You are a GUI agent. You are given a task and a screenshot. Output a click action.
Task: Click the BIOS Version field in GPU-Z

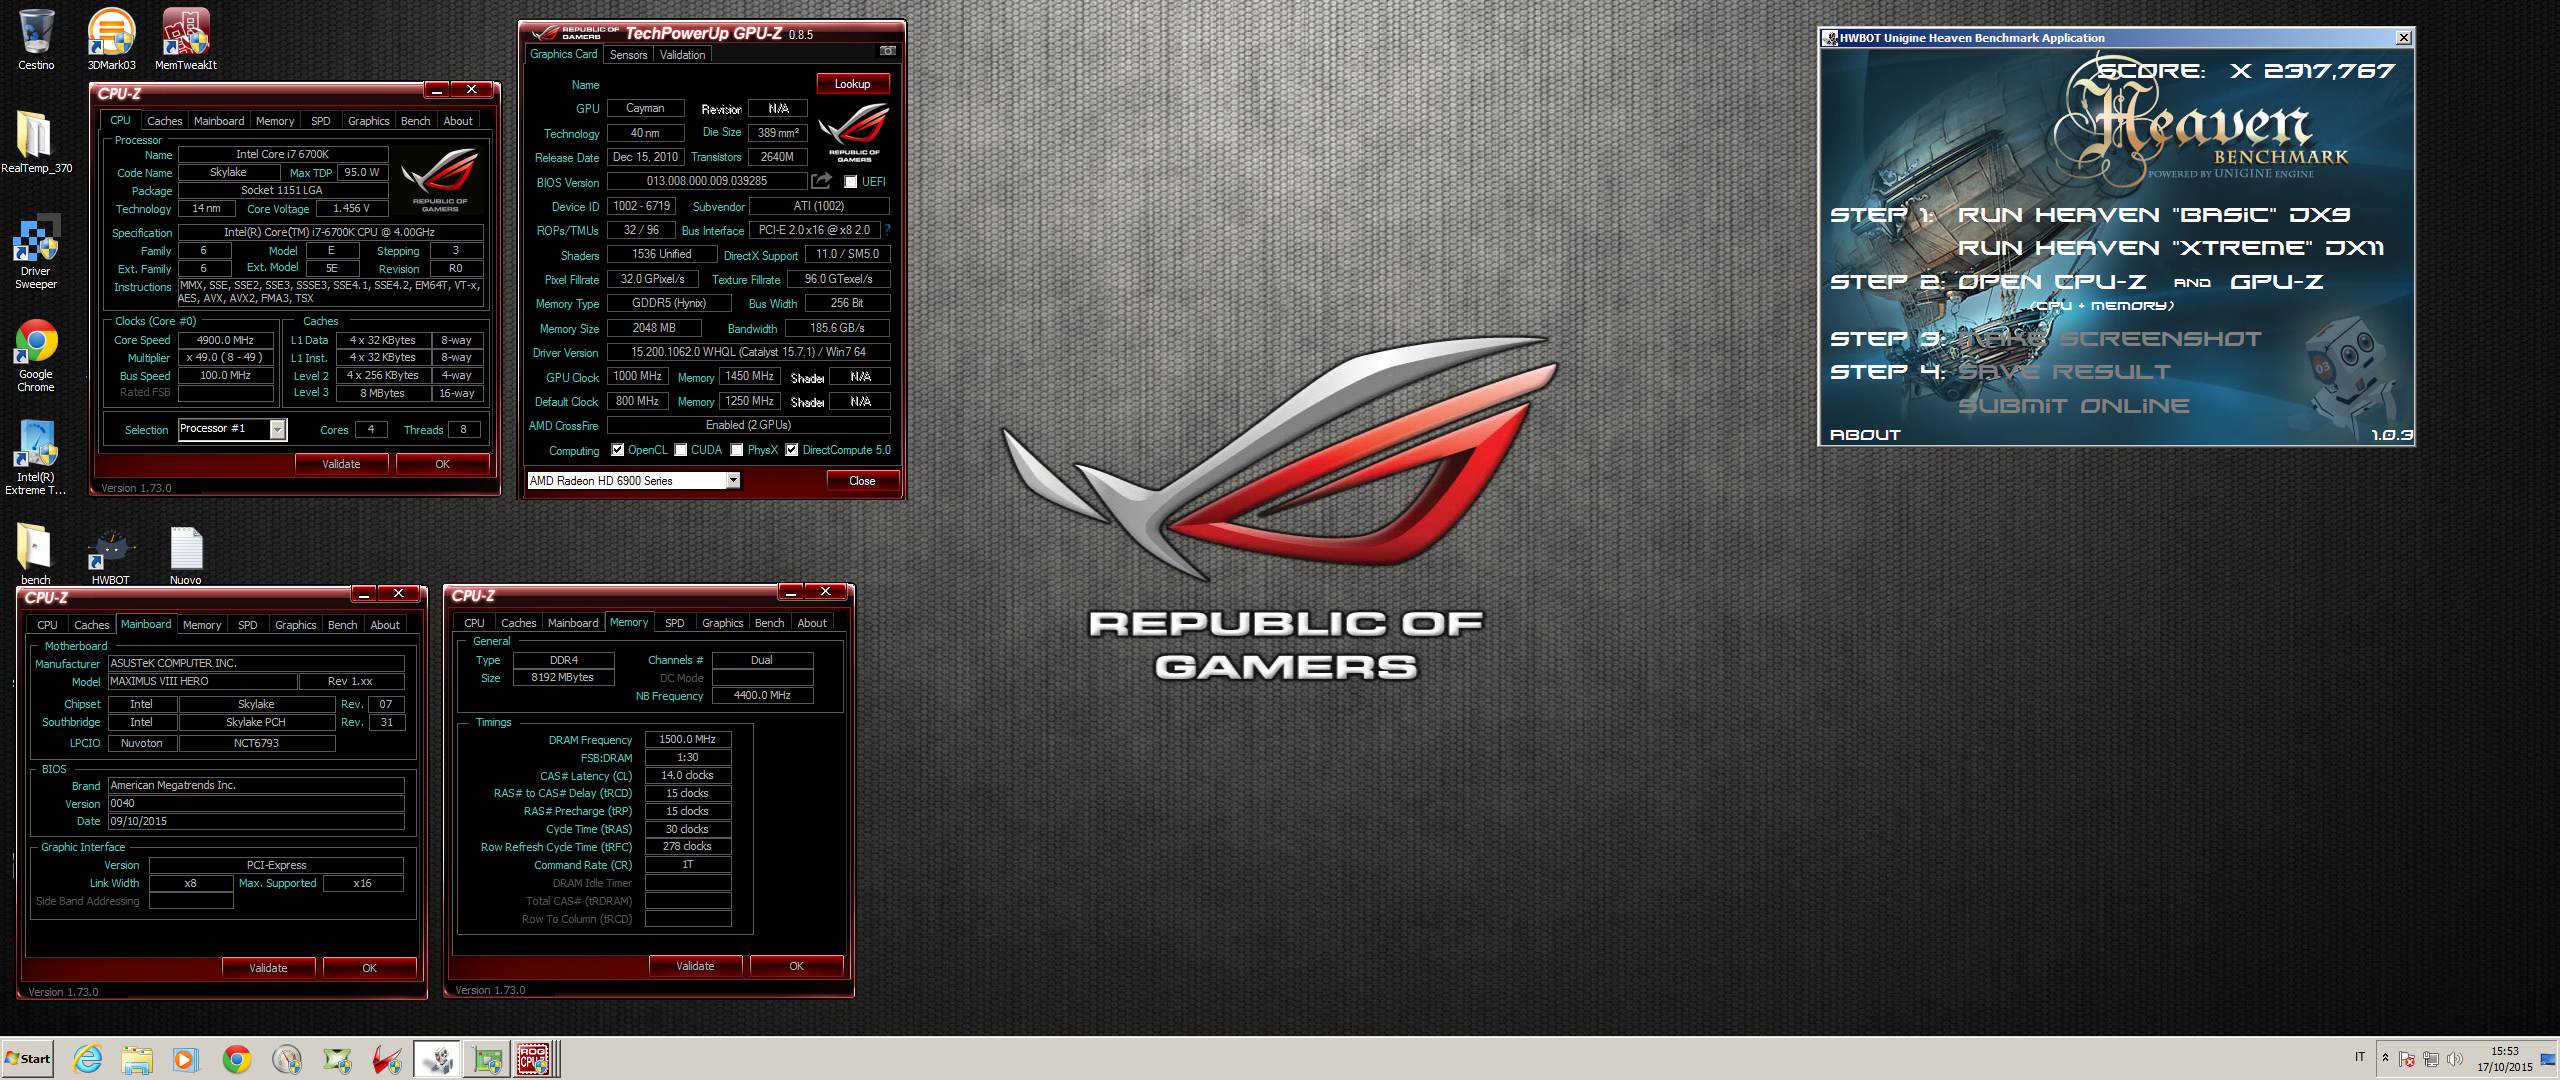706,181
